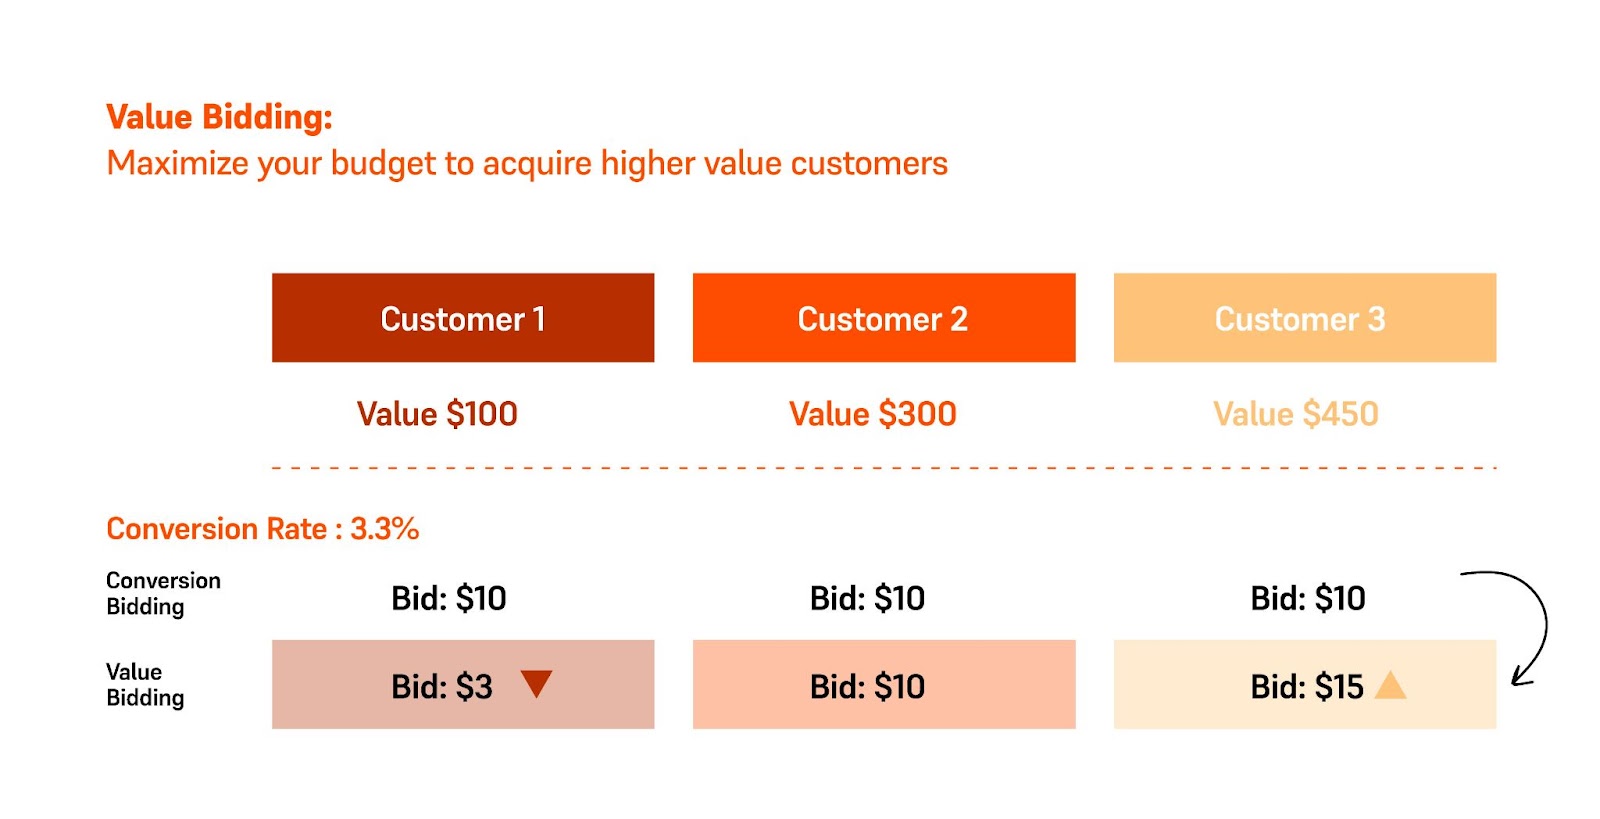The width and height of the screenshot is (1600, 819).
Task: Click the Value $300 text
Action: point(873,414)
